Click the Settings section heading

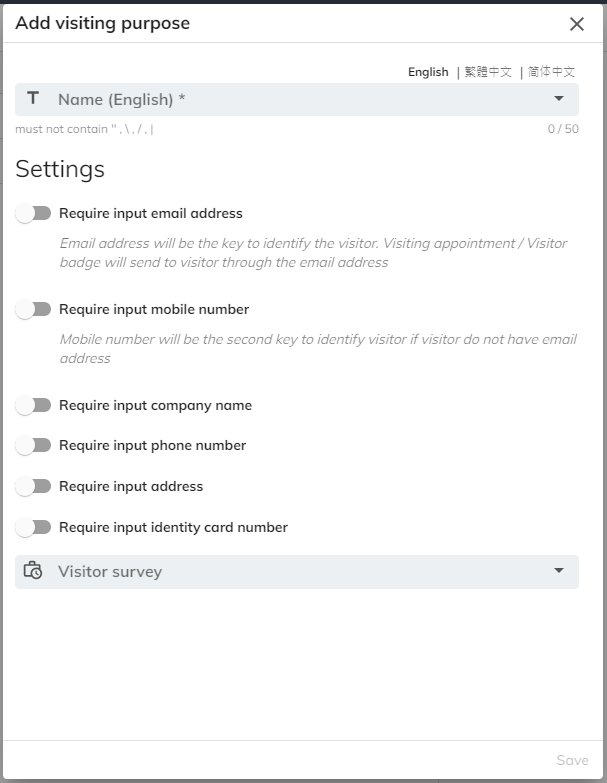coord(60,169)
